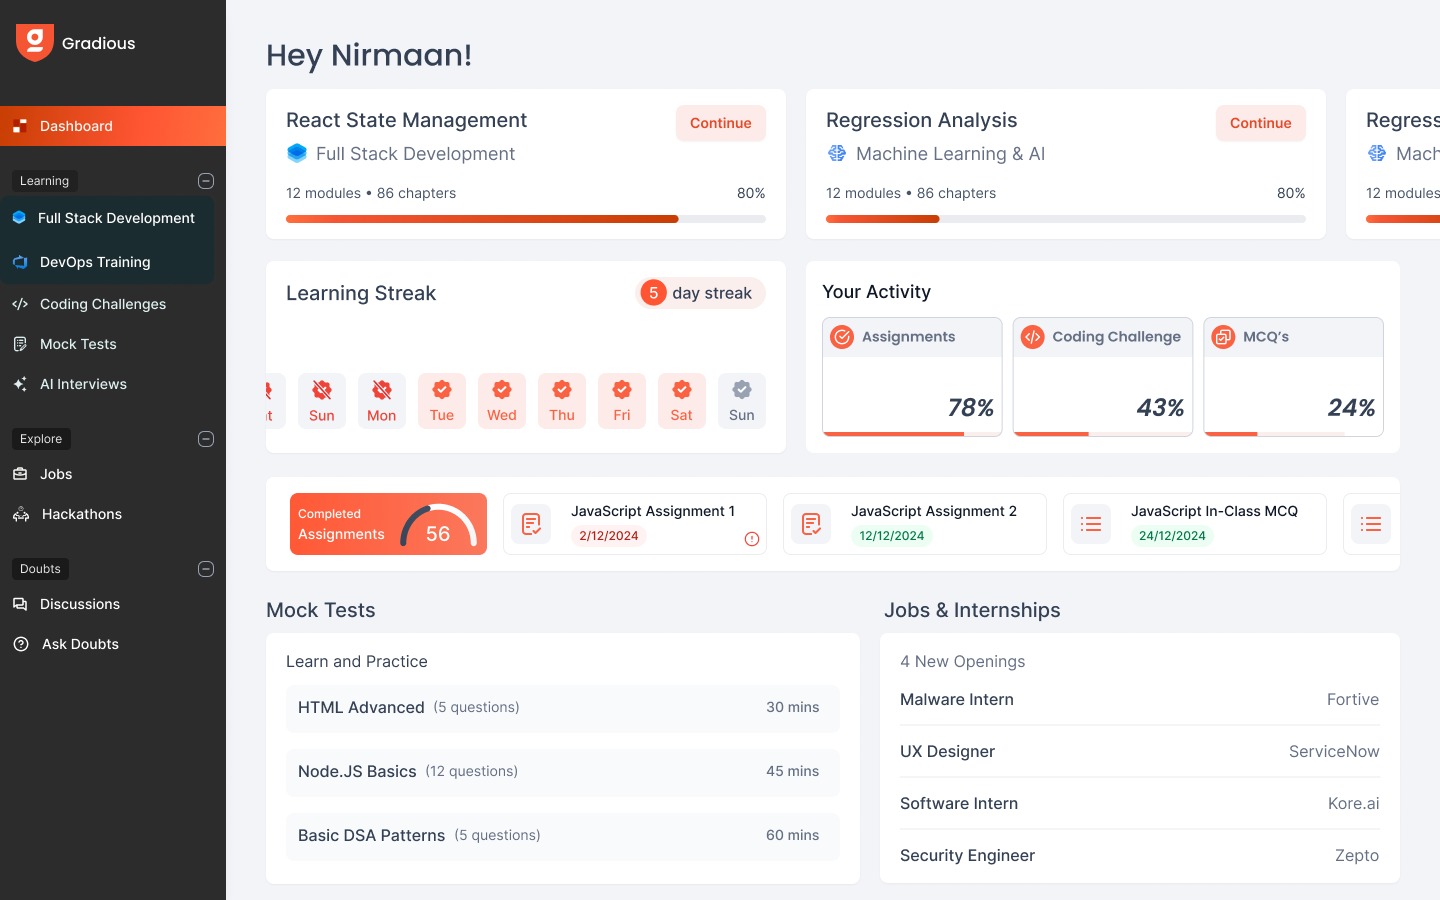Click the missed Monday streak badge
This screenshot has width=1440, height=900.
point(382,400)
